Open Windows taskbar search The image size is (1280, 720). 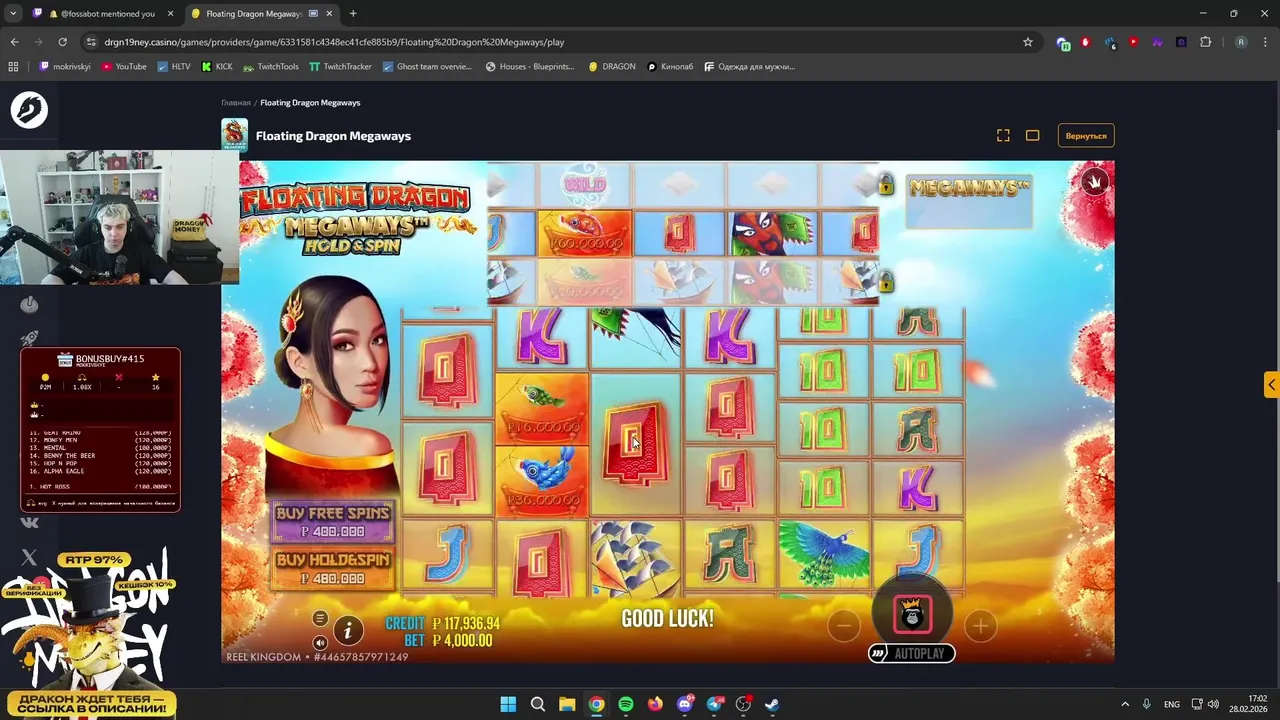537,704
